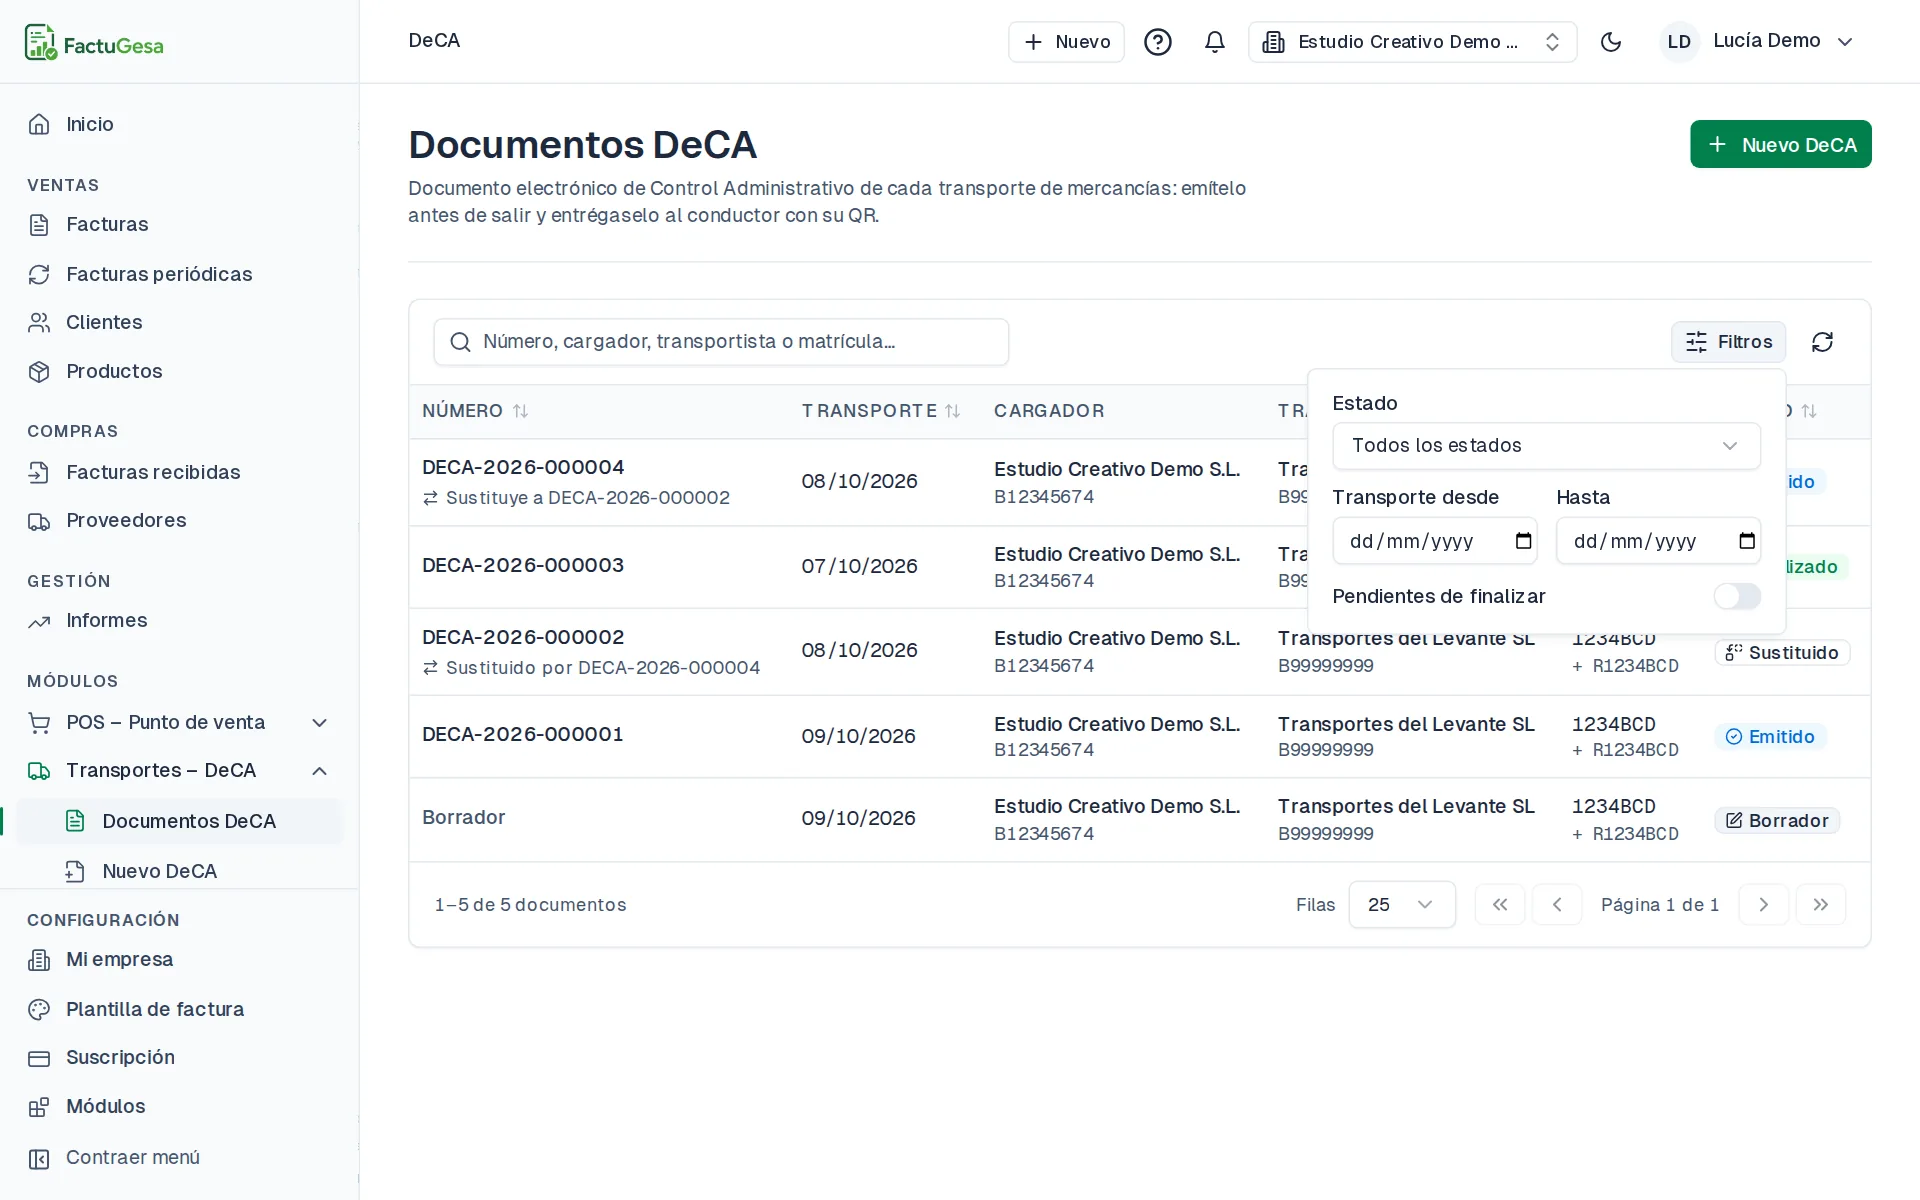The width and height of the screenshot is (1920, 1200).
Task: Sort table by Transporte column
Action: (880, 411)
